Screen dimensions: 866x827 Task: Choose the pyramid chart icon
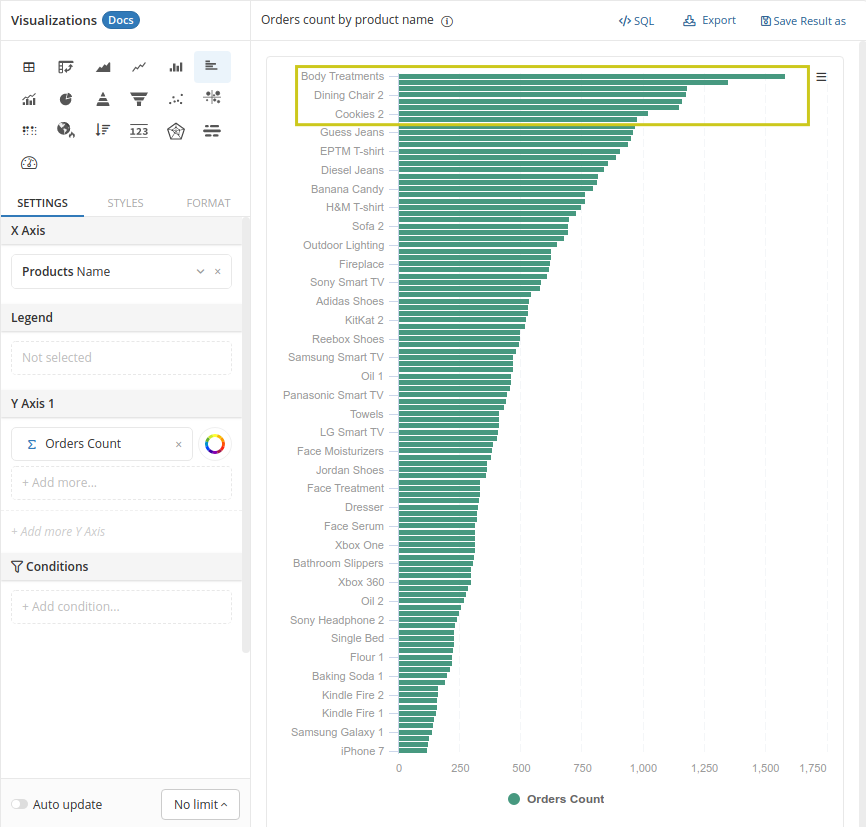pos(103,99)
